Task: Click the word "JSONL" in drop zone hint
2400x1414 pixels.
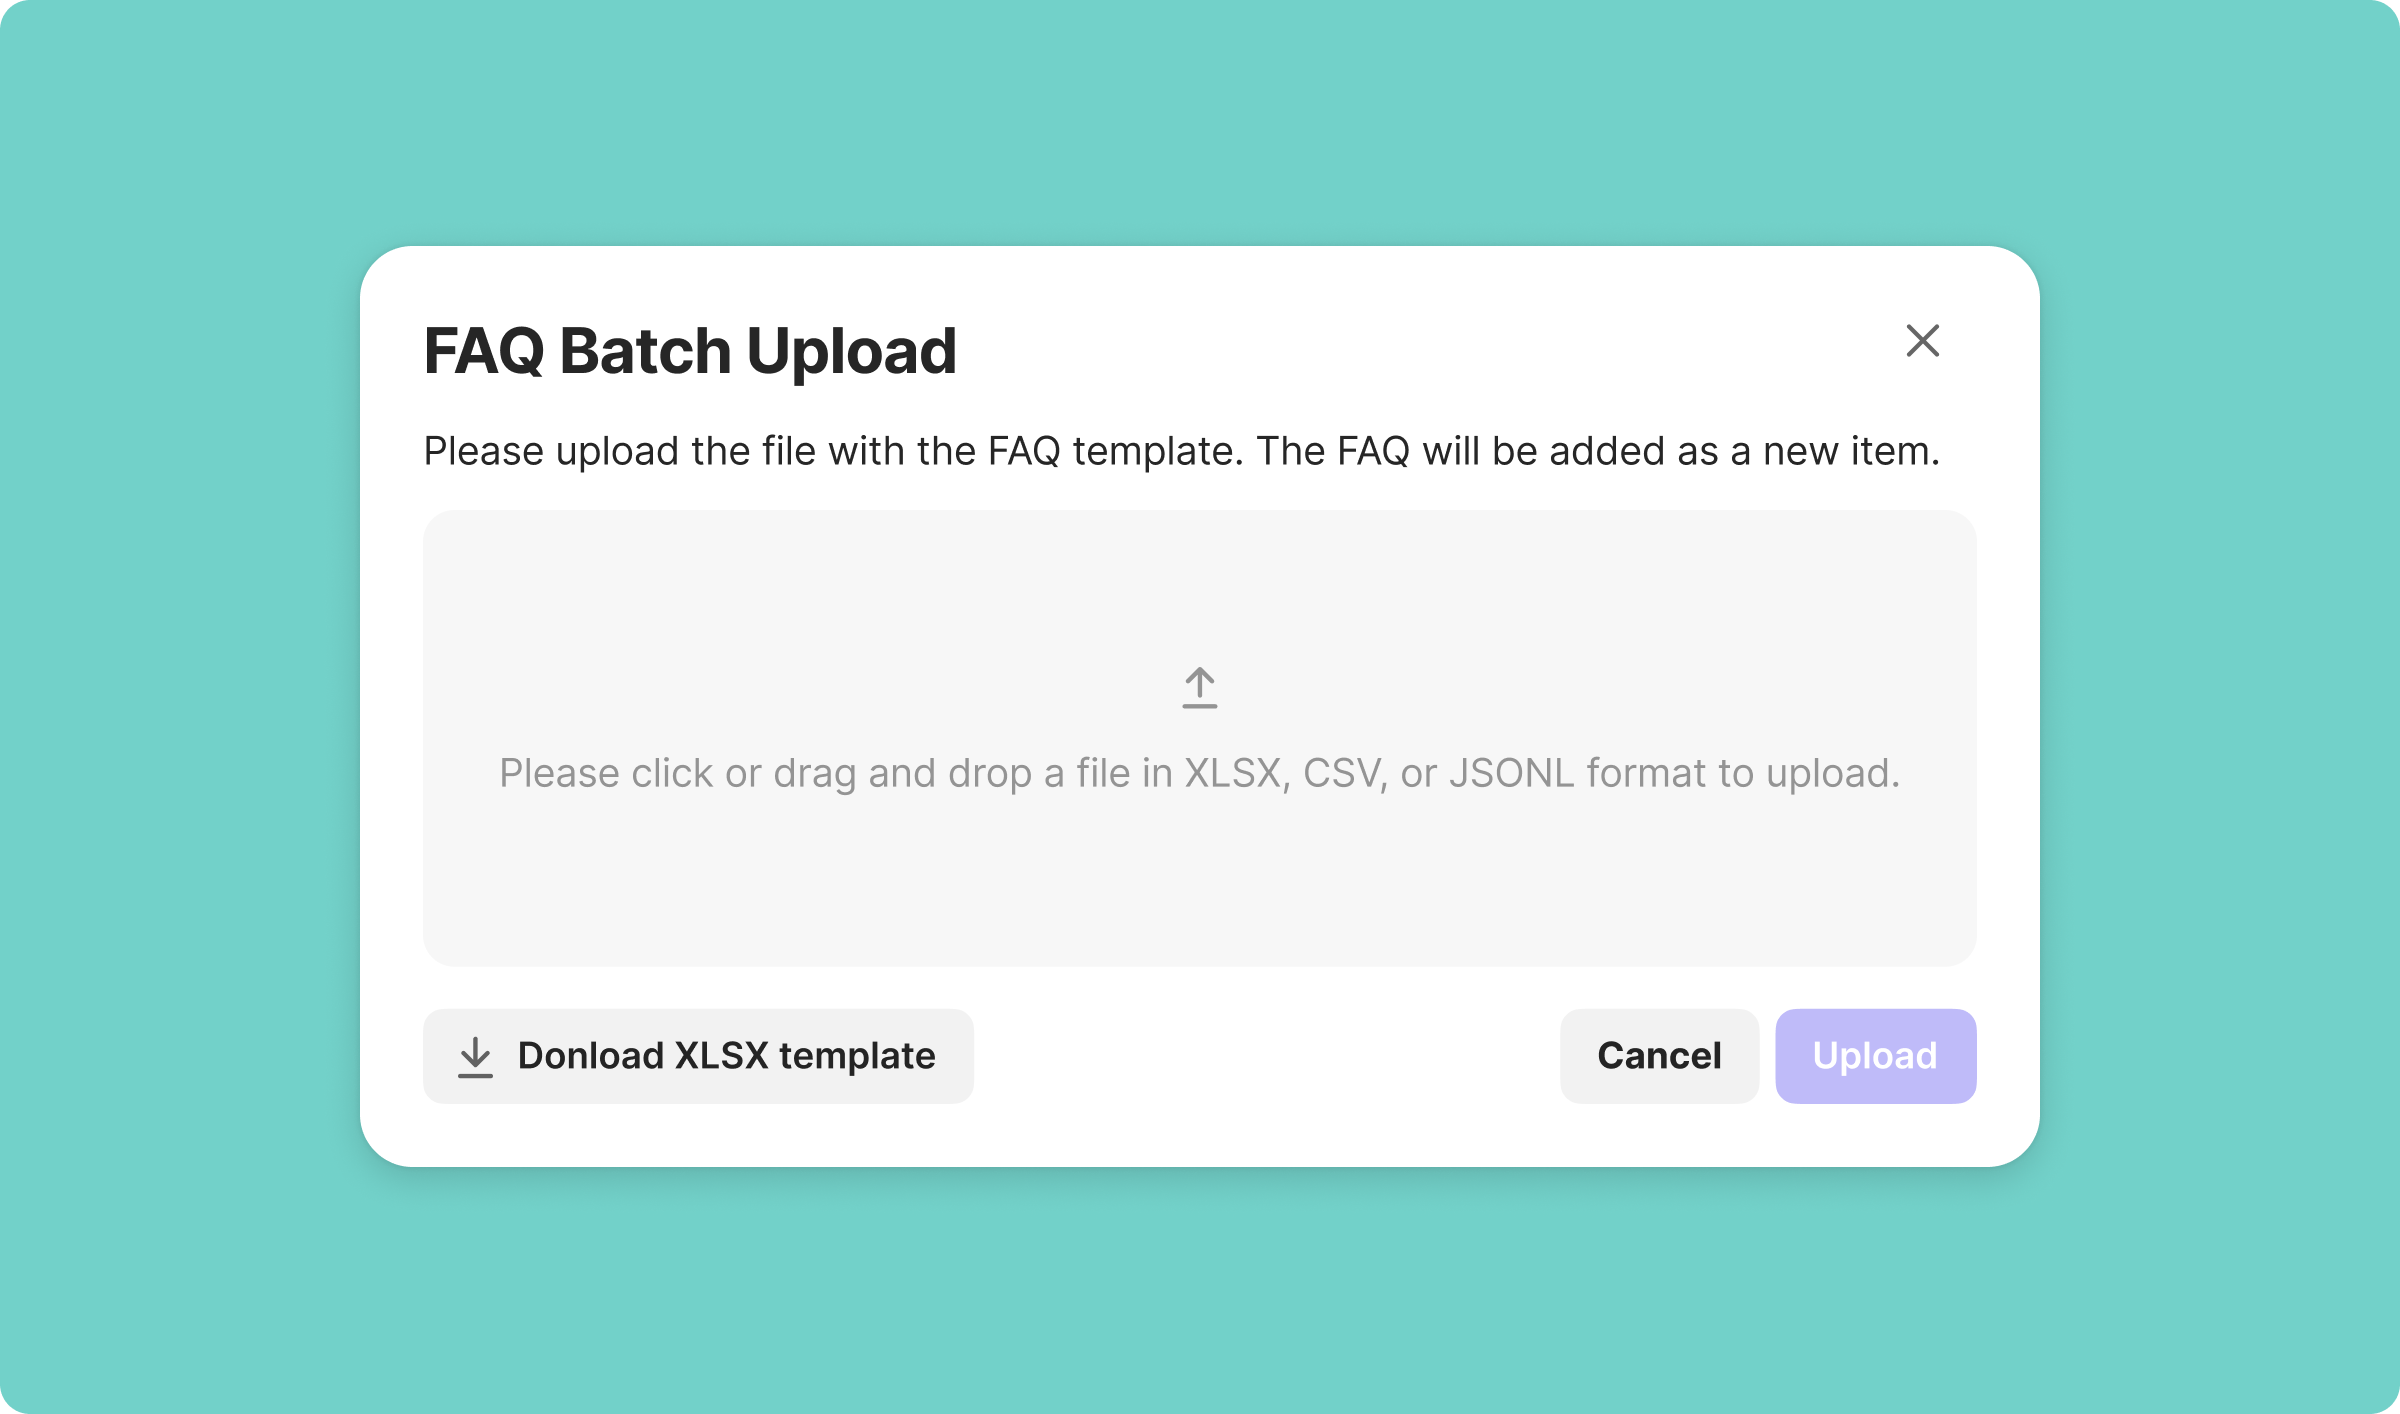Action: coord(1511,773)
